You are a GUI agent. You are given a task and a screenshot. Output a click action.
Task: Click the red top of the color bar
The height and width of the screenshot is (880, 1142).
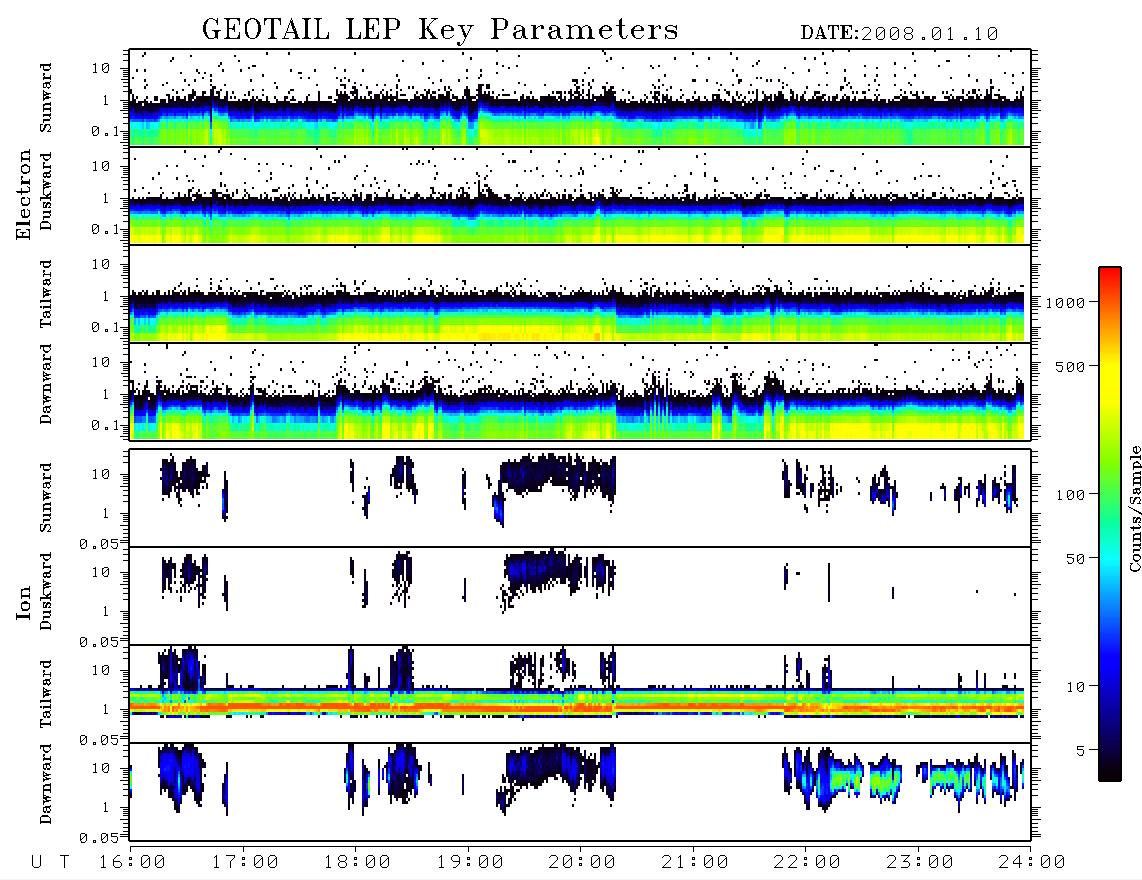tap(1110, 280)
